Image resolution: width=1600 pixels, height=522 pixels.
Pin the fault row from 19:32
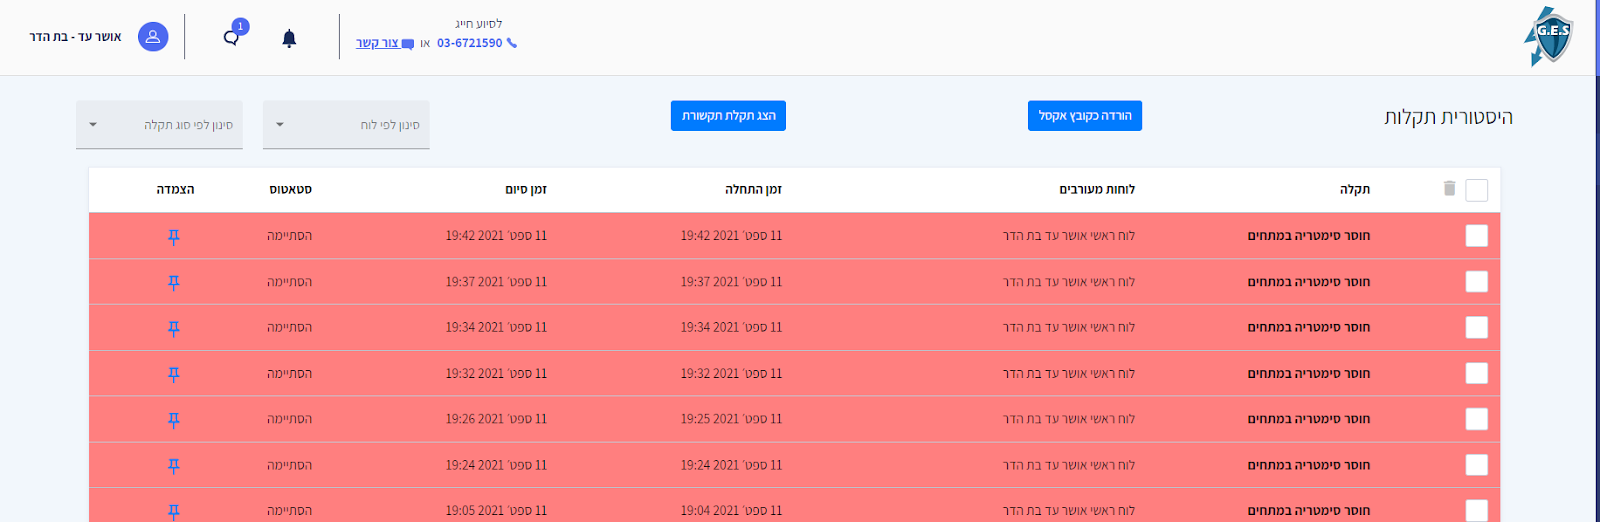click(174, 374)
